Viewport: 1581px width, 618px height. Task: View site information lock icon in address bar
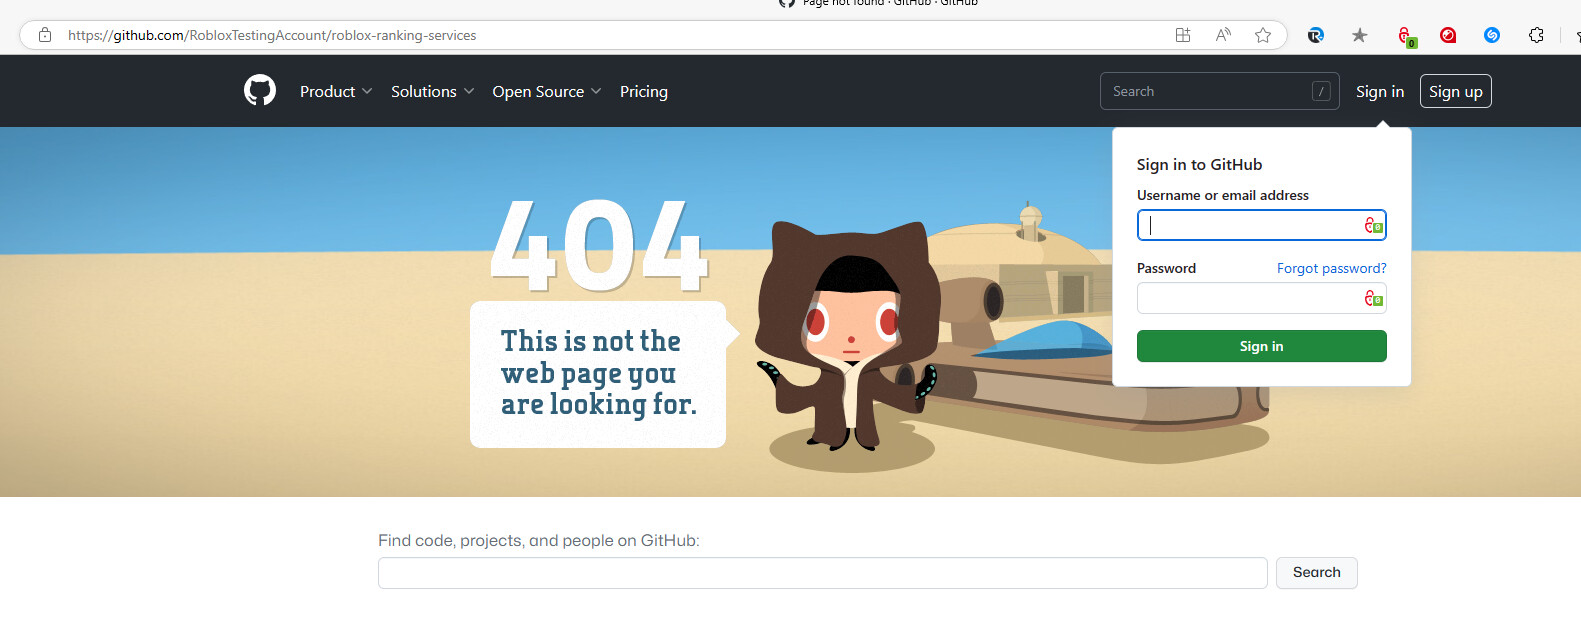45,35
